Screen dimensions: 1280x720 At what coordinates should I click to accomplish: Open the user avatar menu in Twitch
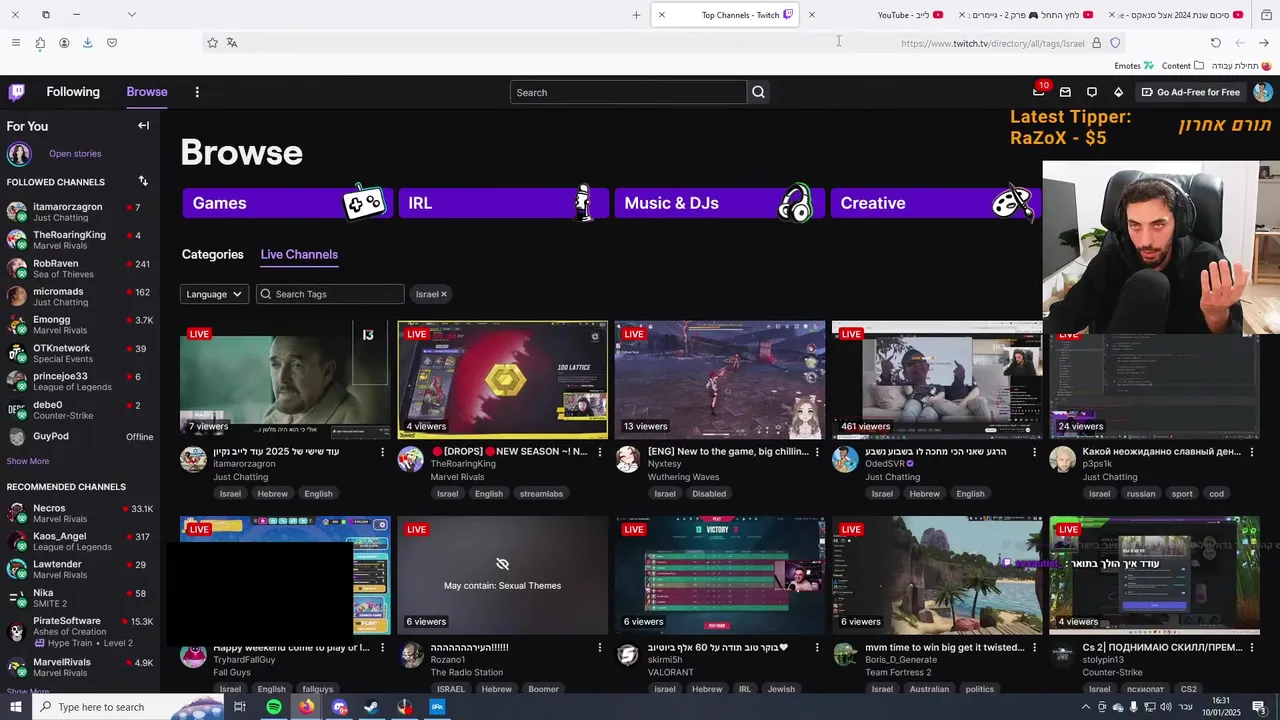click(1263, 92)
